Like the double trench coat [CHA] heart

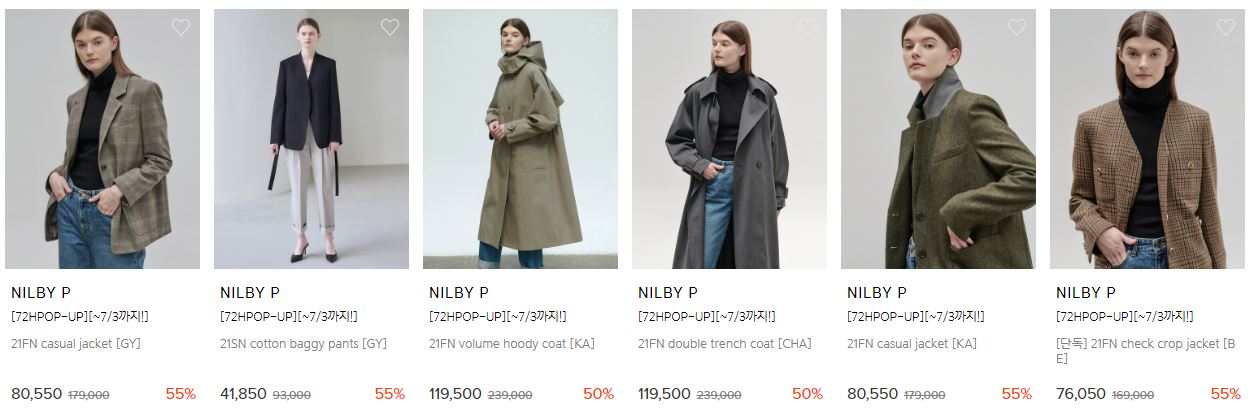[808, 28]
